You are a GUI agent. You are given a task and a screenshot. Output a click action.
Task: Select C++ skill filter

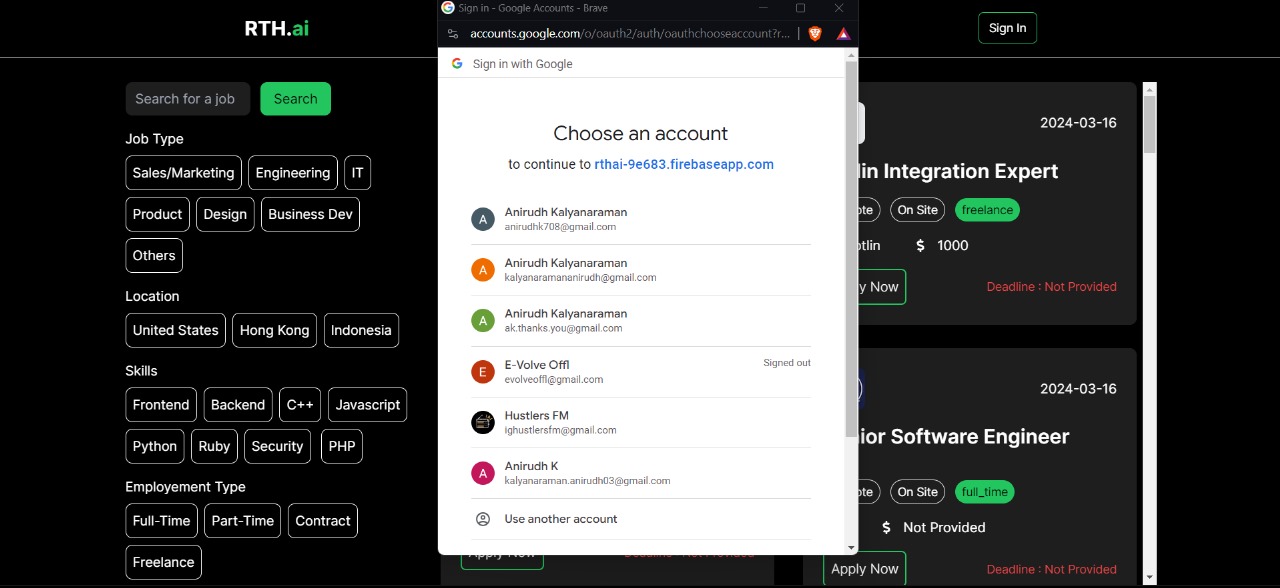(300, 405)
